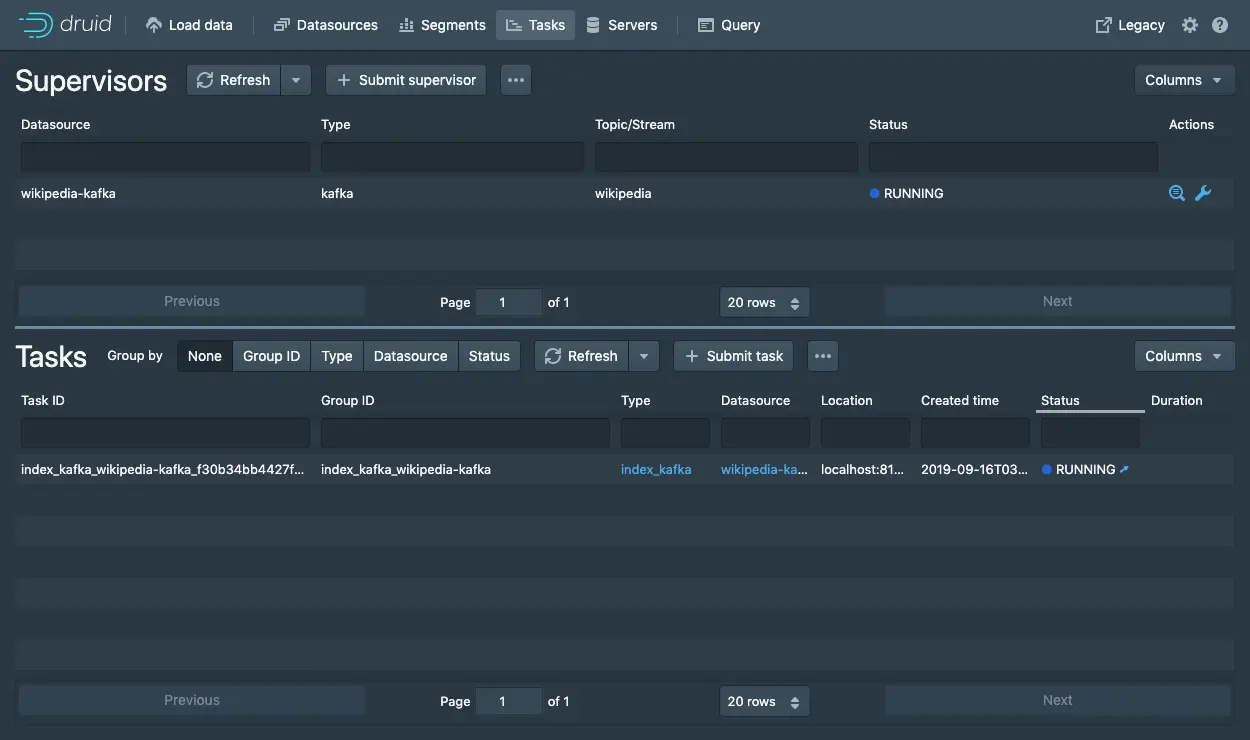This screenshot has height=740, width=1250.
Task: Click the Druid logo
Action: (x=63, y=25)
